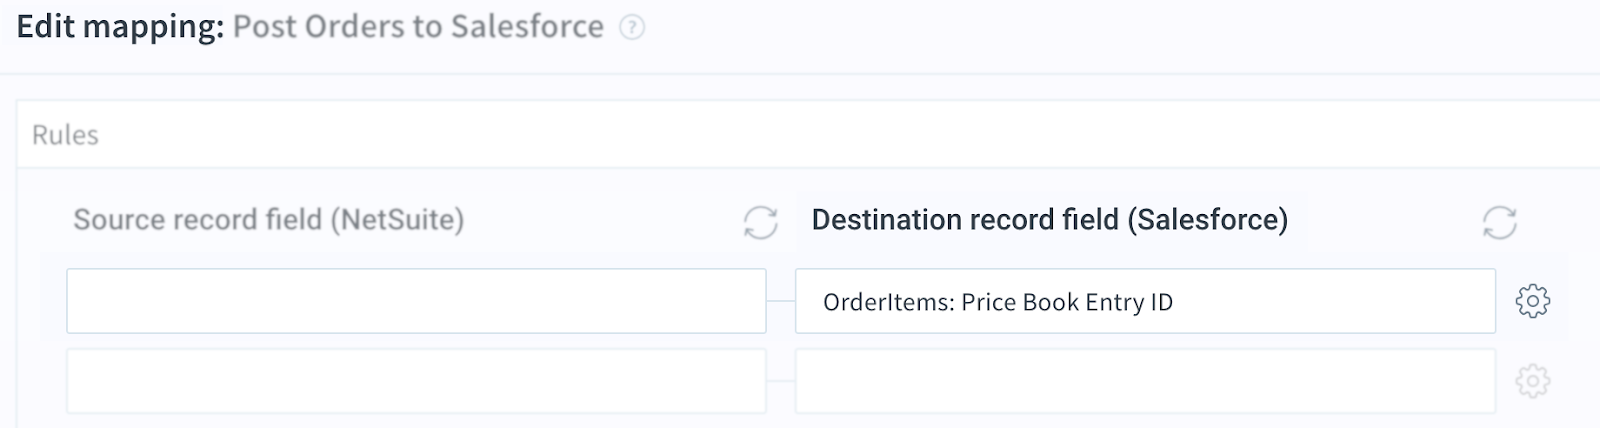Place cursor after Price Book Entry ID text
Screen dimensions: 1600x428
(1175, 302)
